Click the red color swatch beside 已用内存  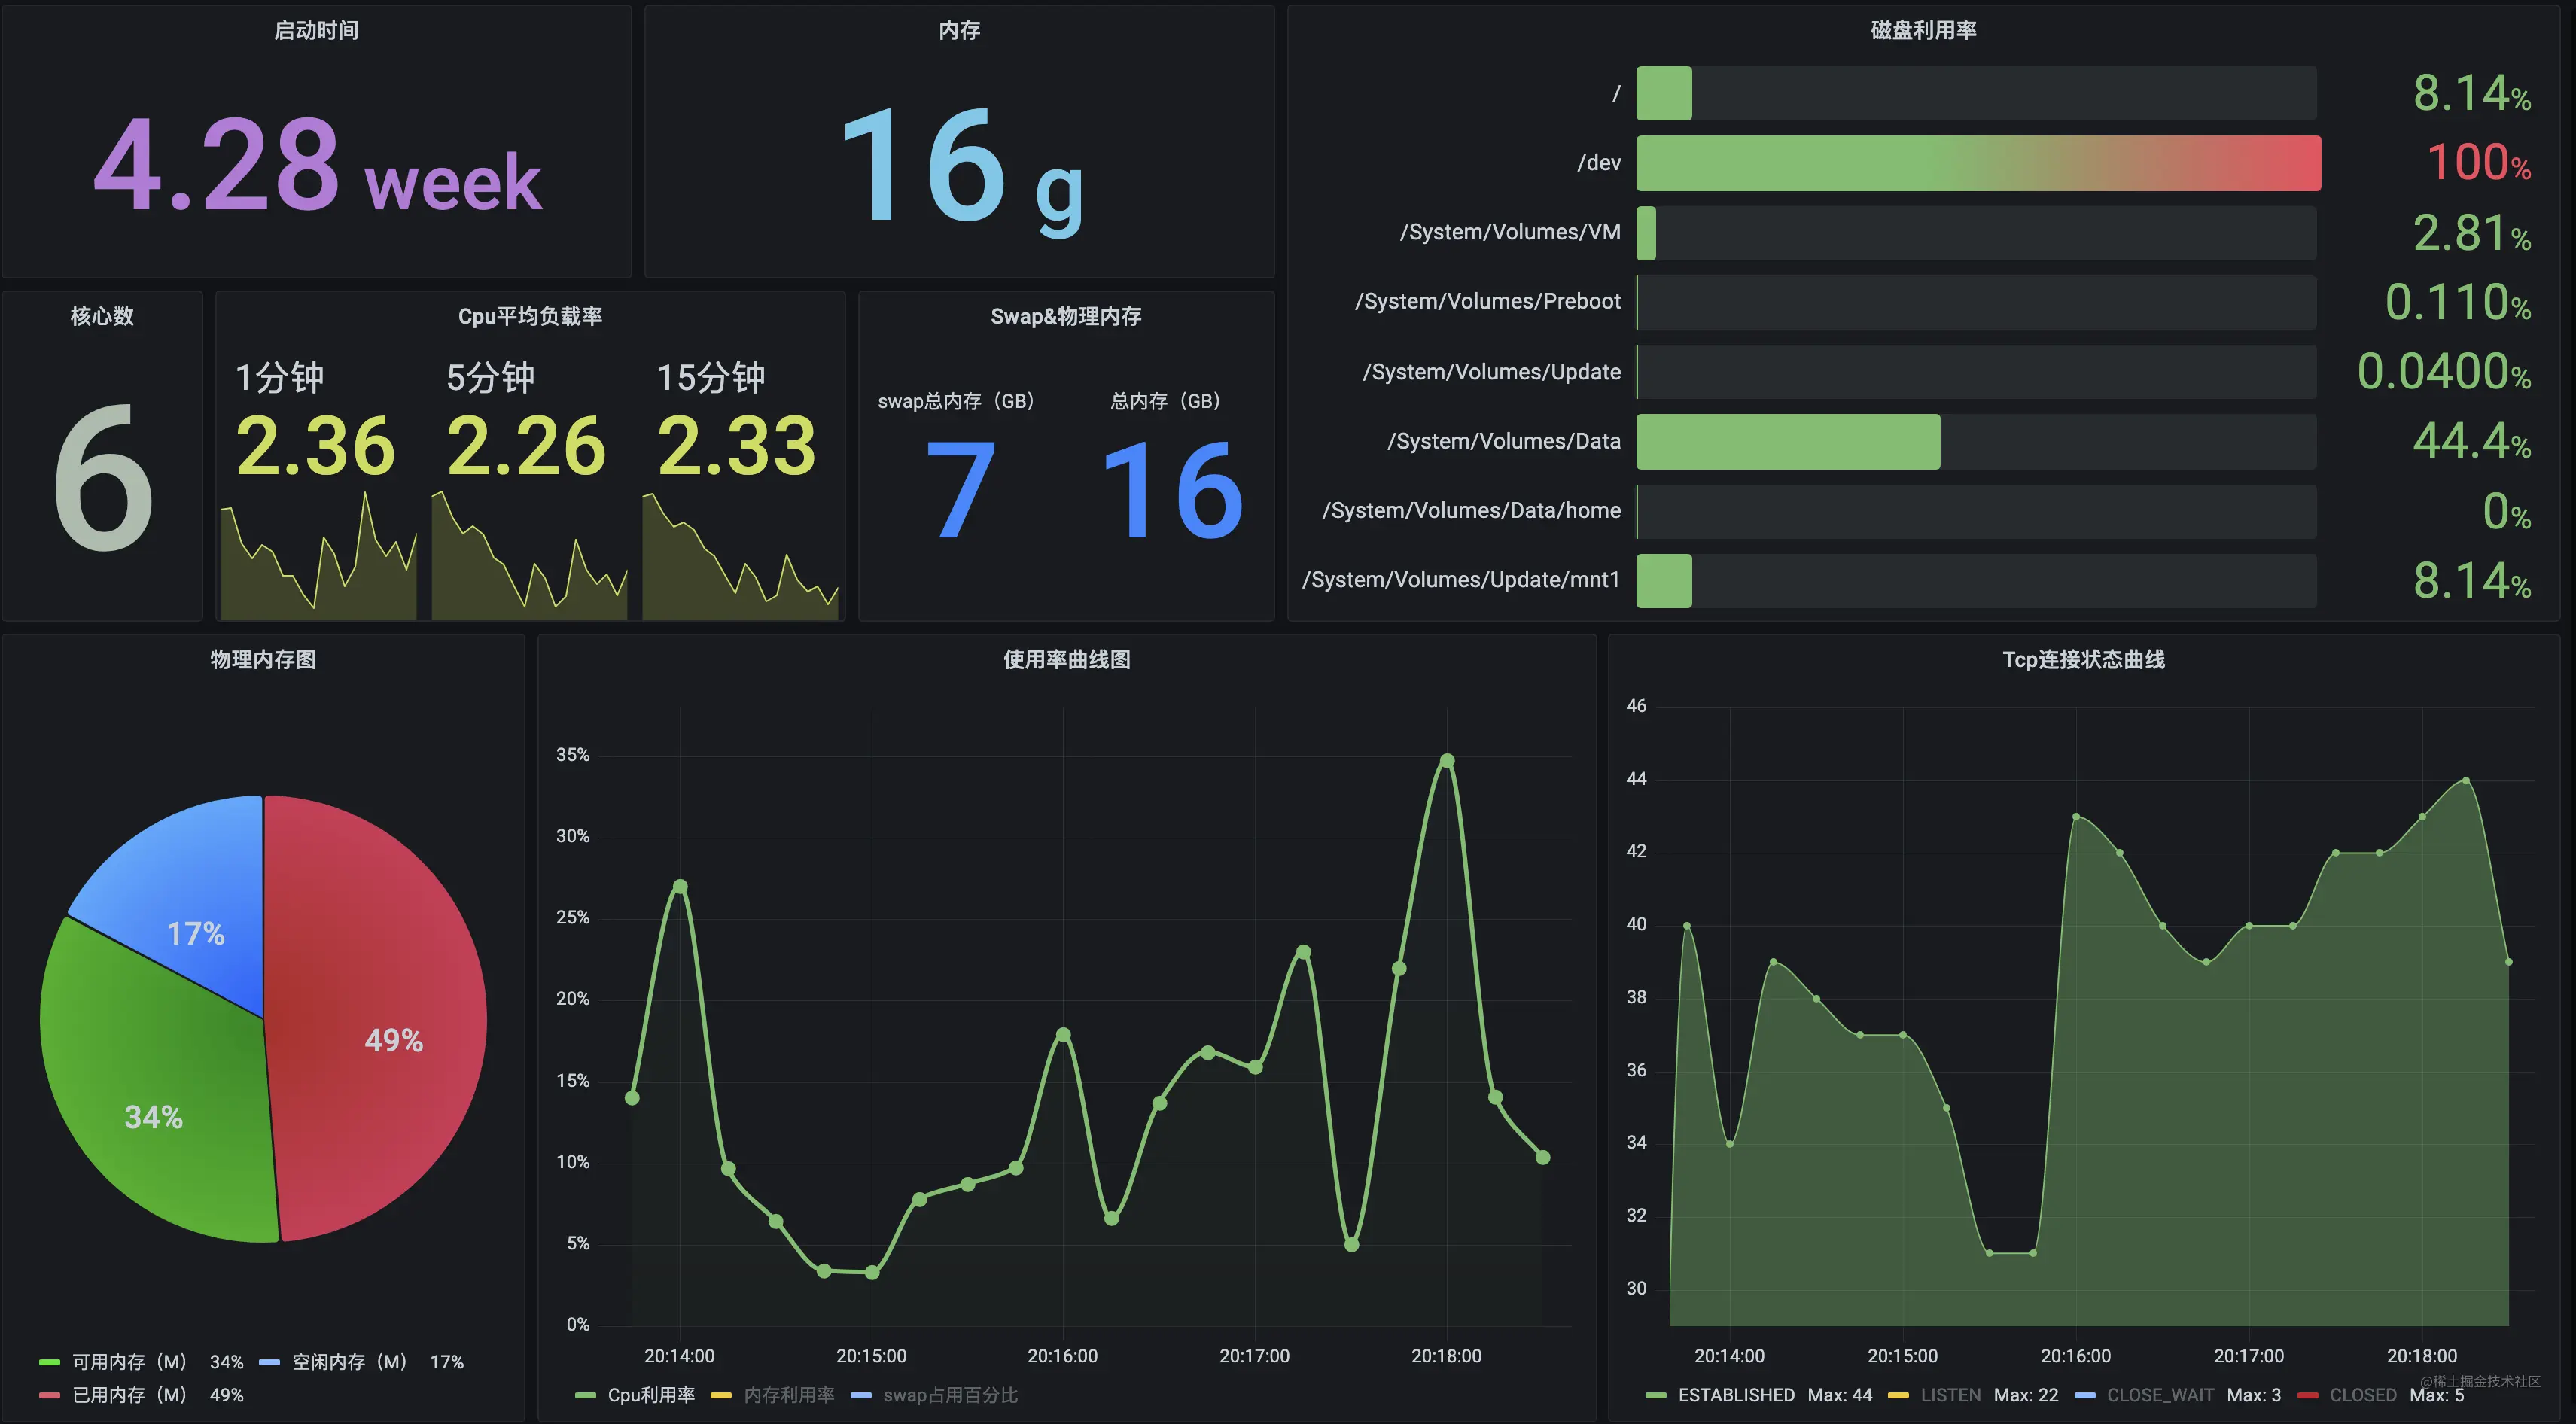coord(49,1395)
